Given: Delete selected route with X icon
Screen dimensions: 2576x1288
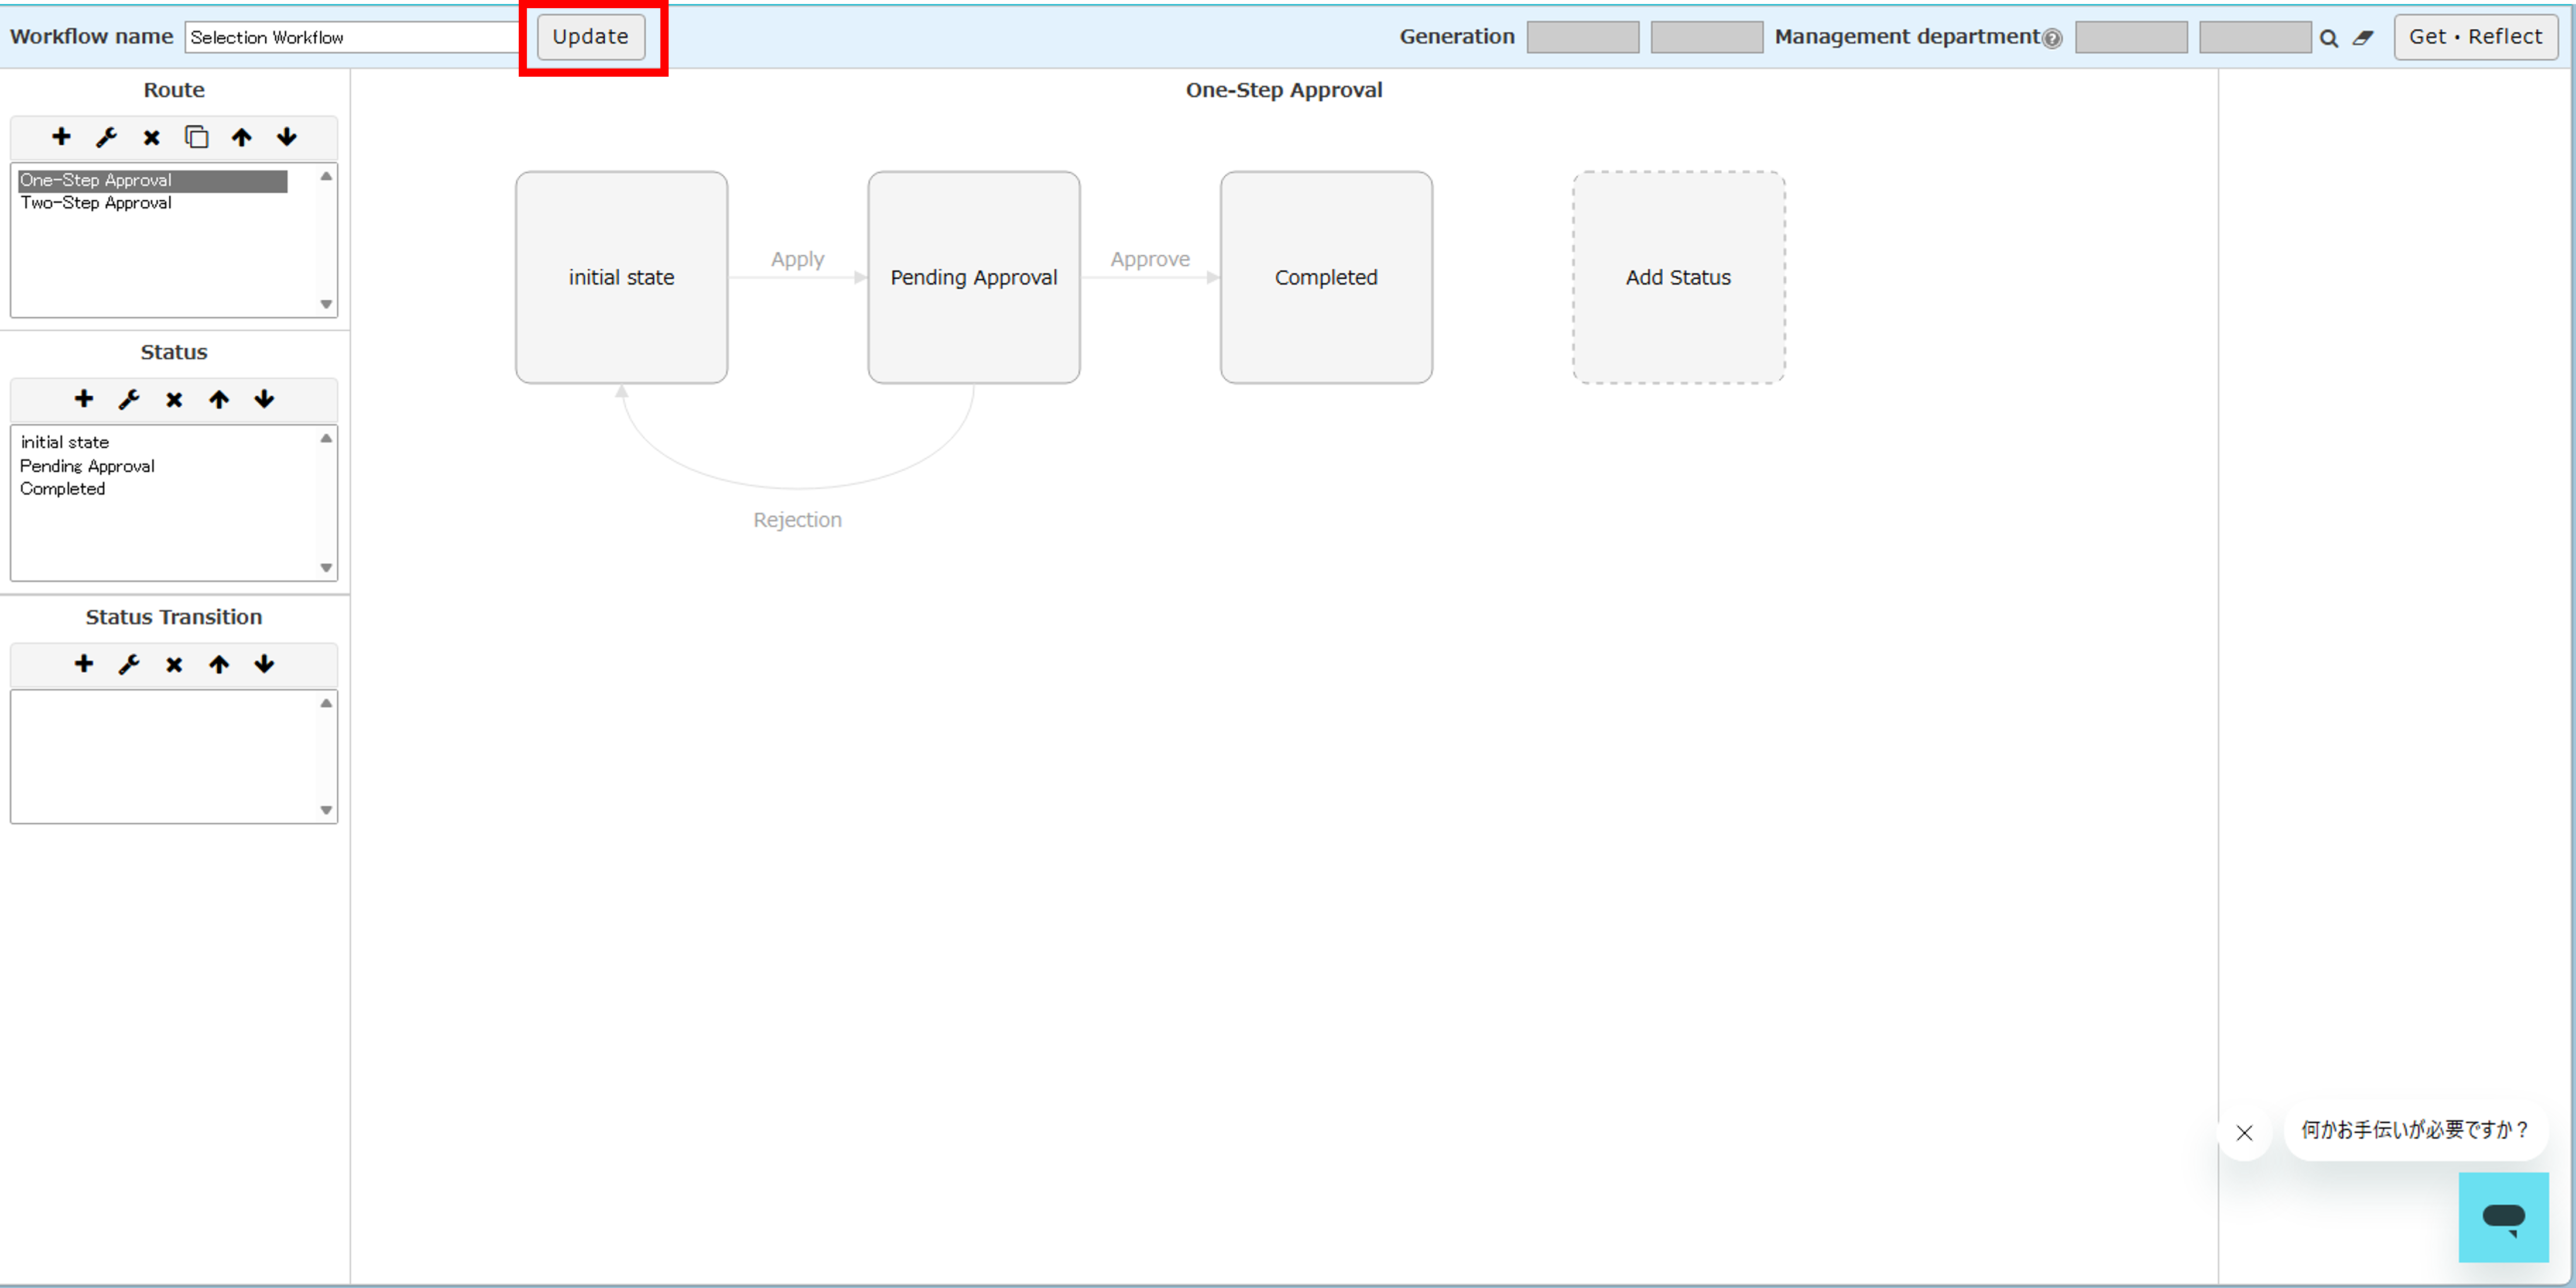Looking at the screenshot, I should pyautogui.click(x=151, y=137).
